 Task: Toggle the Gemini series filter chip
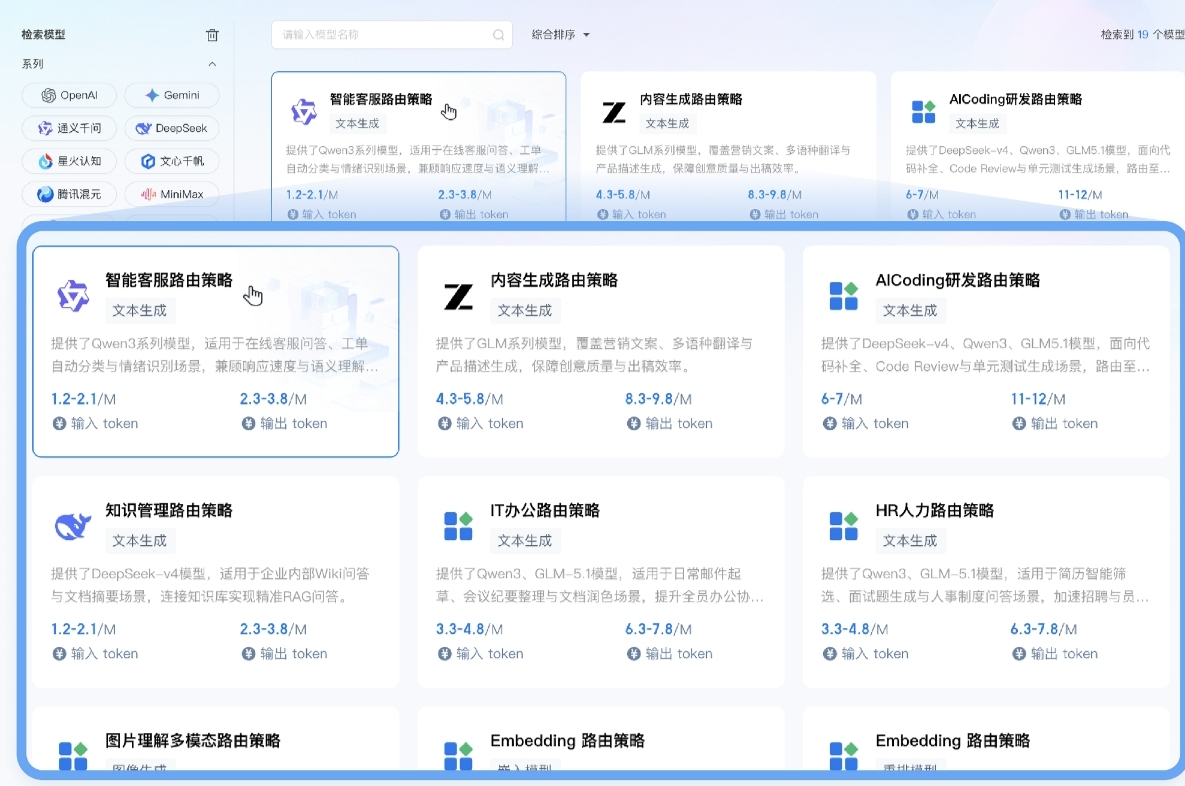pyautogui.click(x=172, y=95)
